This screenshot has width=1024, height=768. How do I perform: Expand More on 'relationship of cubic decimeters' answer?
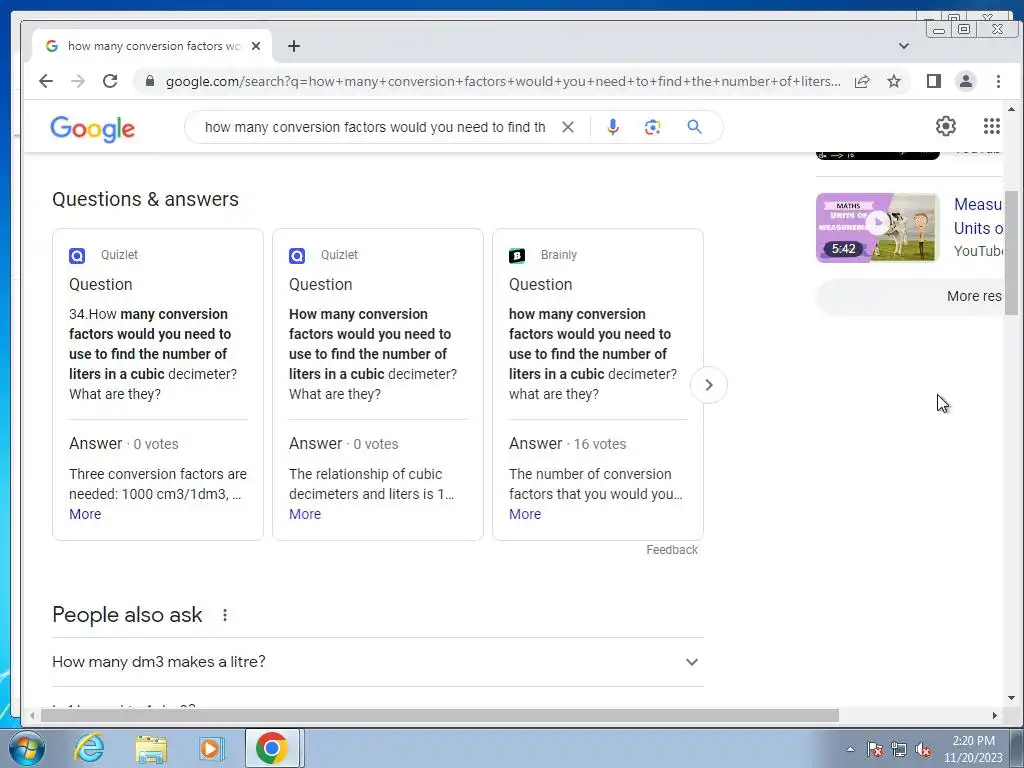point(305,514)
